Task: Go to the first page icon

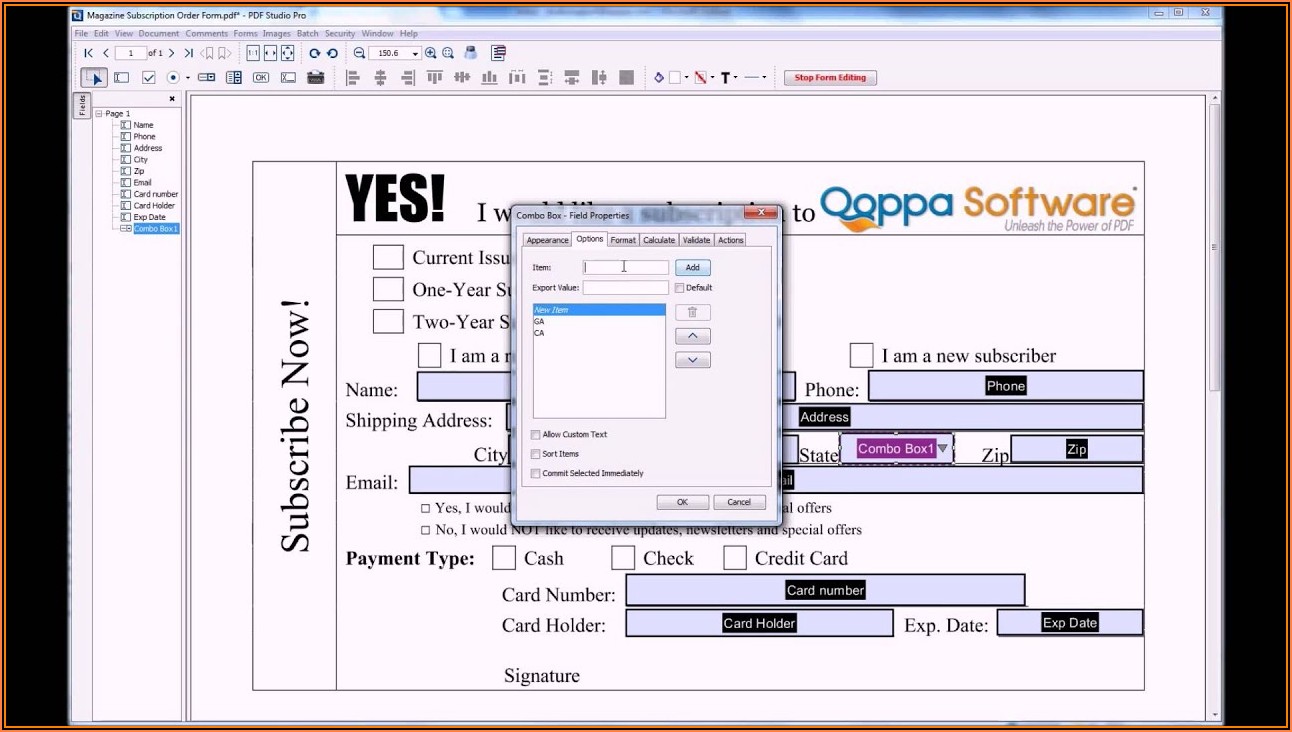Action: 88,53
